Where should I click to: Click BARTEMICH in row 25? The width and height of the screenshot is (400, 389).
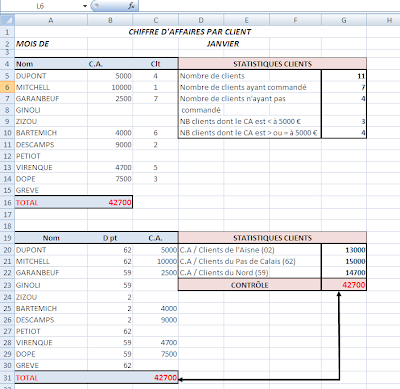(36, 308)
